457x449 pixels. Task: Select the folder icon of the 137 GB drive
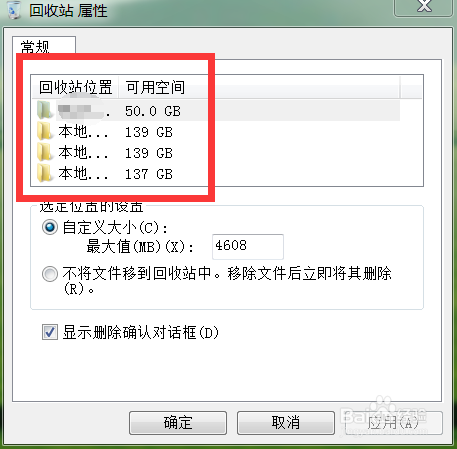(x=44, y=173)
